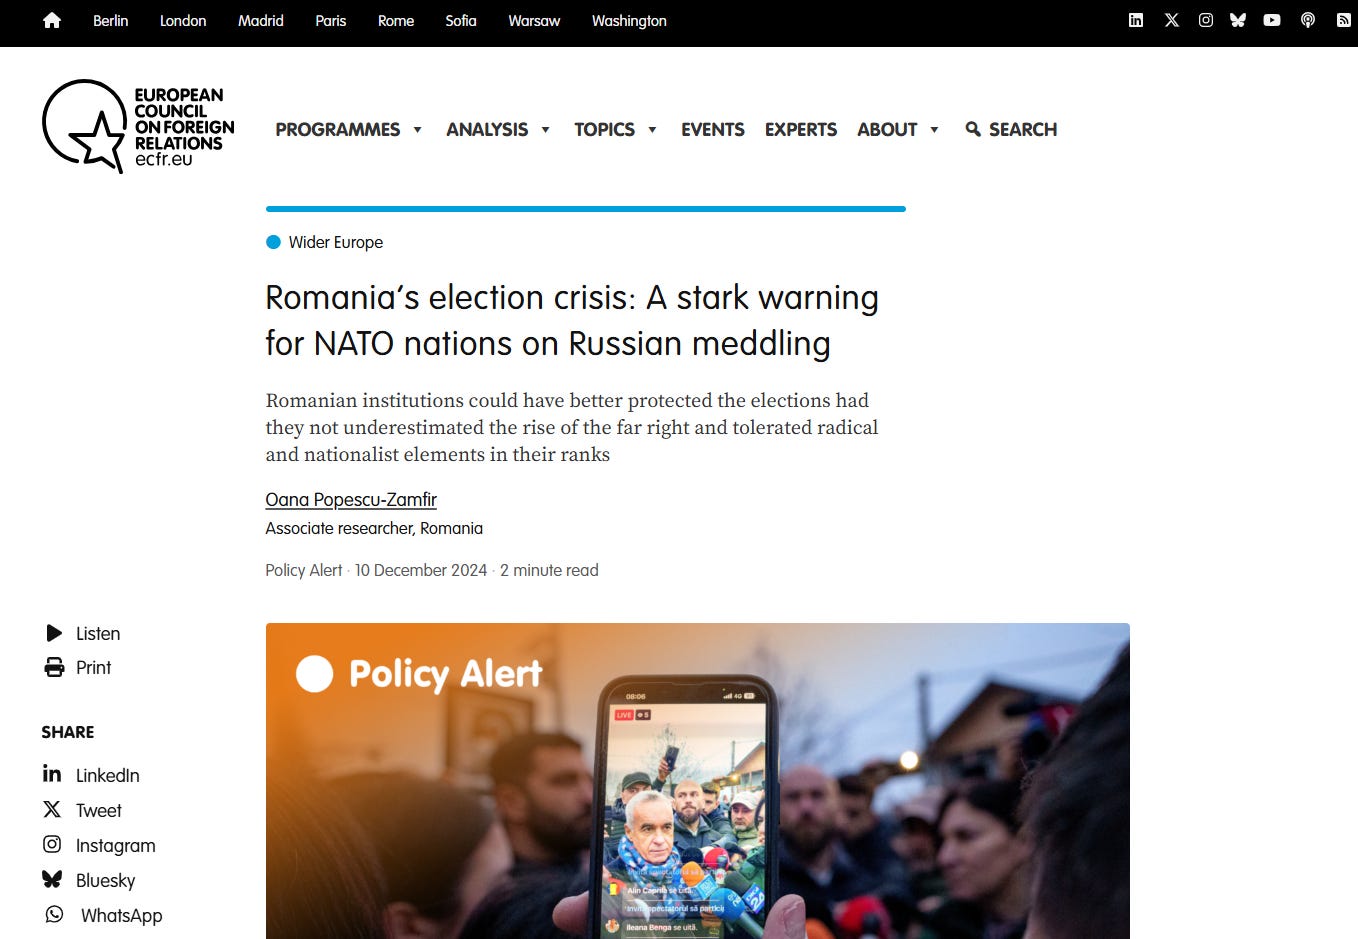The width and height of the screenshot is (1358, 939).
Task: Open ECFR LinkedIn page icon in header
Action: (x=1136, y=20)
